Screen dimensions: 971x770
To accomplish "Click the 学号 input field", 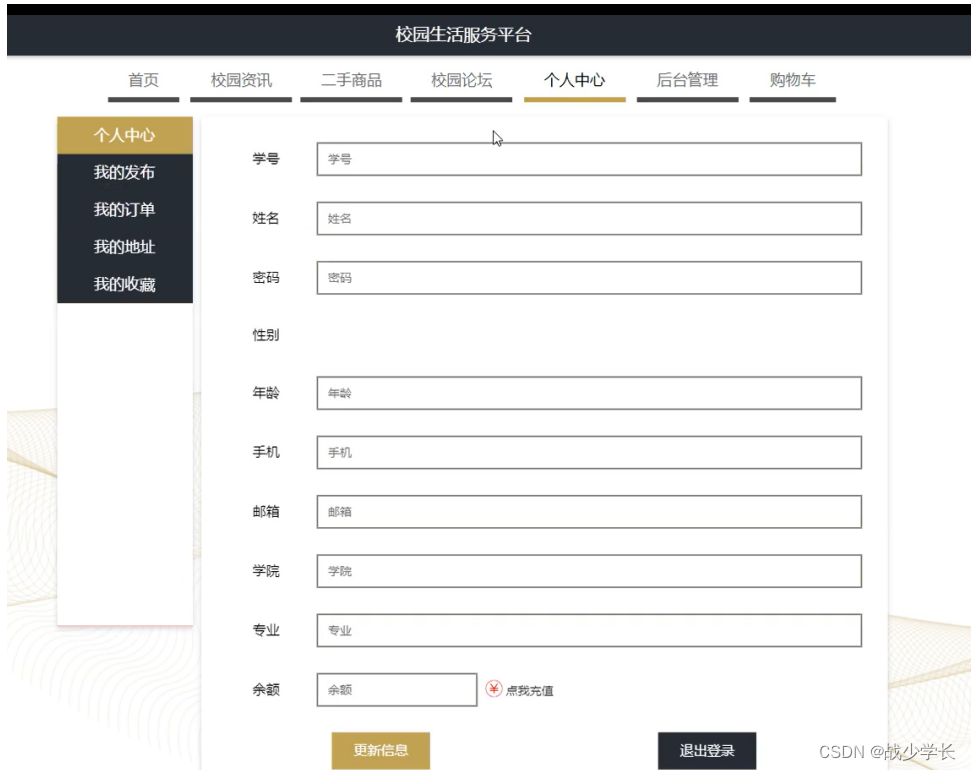I will [x=587, y=158].
